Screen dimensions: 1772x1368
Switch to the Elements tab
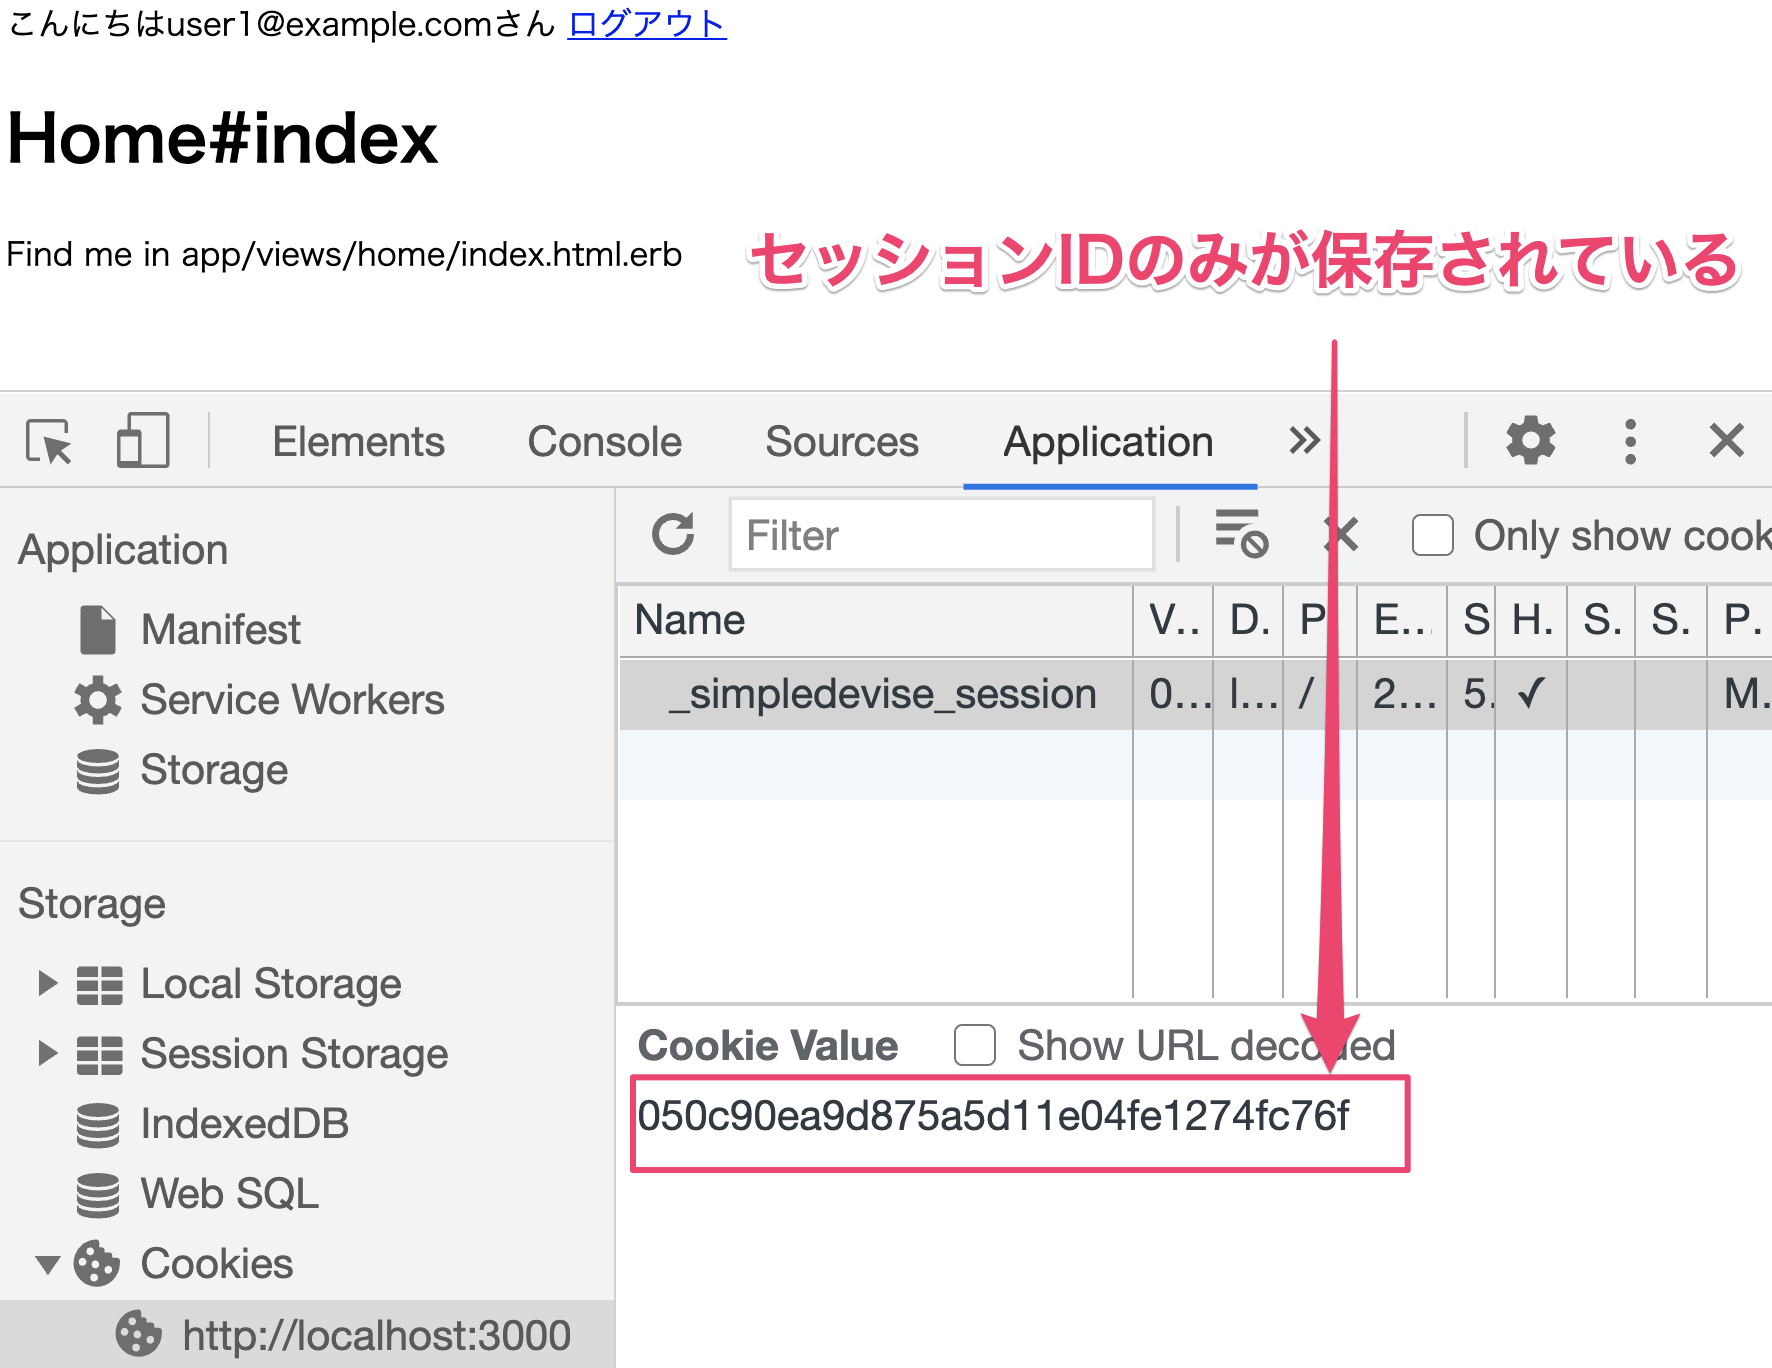358,442
